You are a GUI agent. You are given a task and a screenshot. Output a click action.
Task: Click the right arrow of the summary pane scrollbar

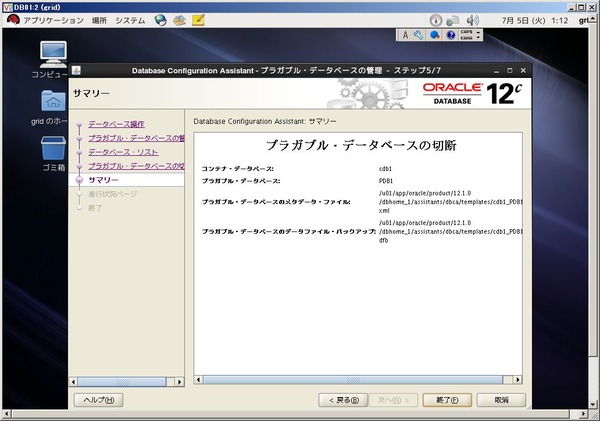(517, 380)
